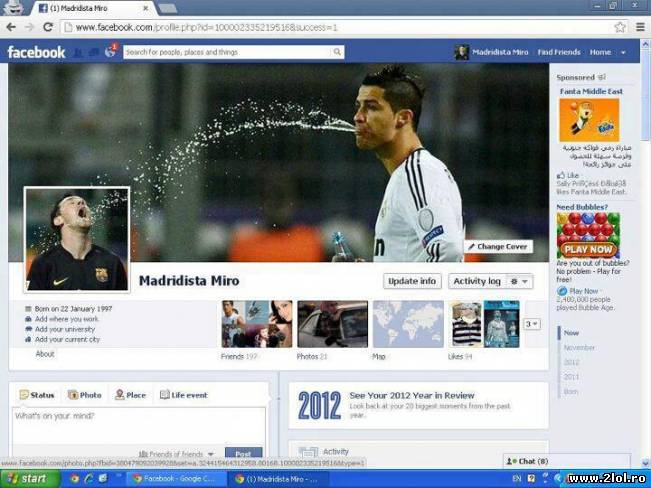Click What's on your mind box

139,426
